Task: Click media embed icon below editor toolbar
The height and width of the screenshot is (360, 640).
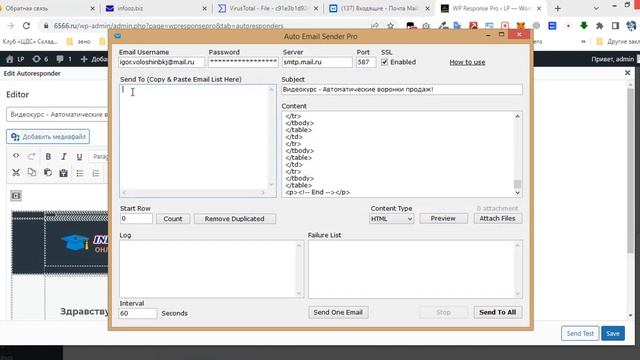Action: pyautogui.click(x=16, y=196)
